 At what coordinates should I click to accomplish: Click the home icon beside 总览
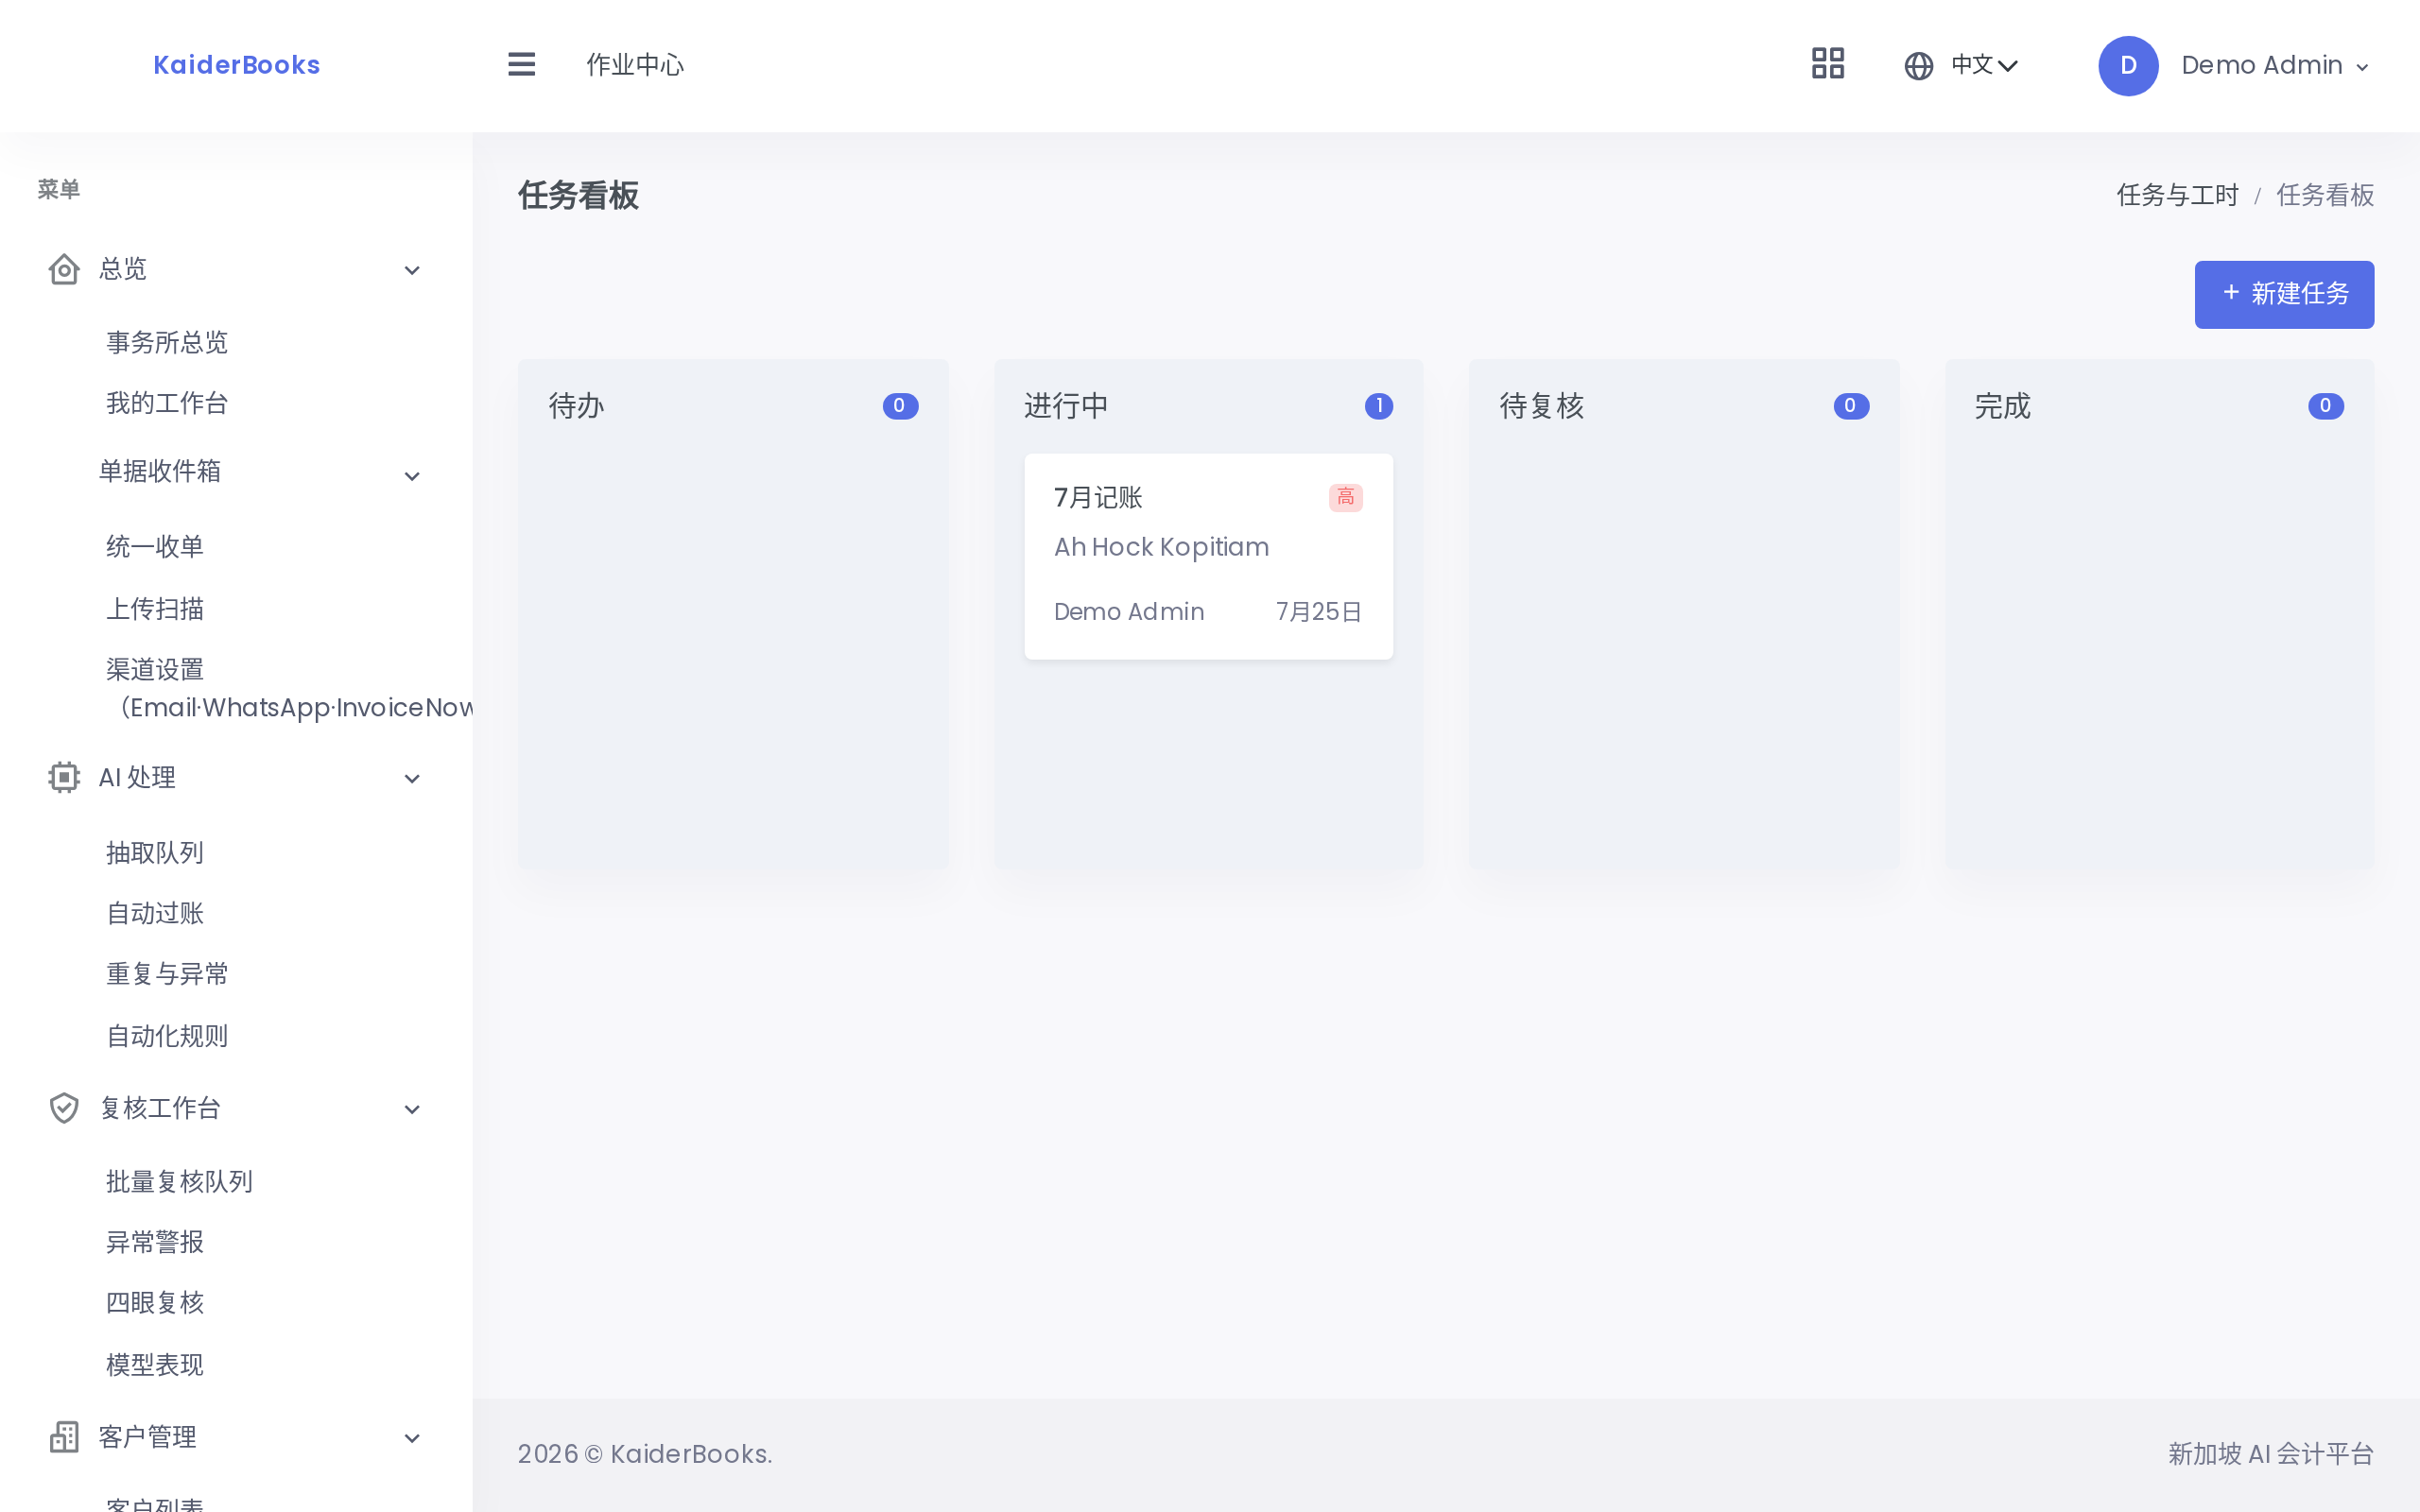tap(64, 269)
